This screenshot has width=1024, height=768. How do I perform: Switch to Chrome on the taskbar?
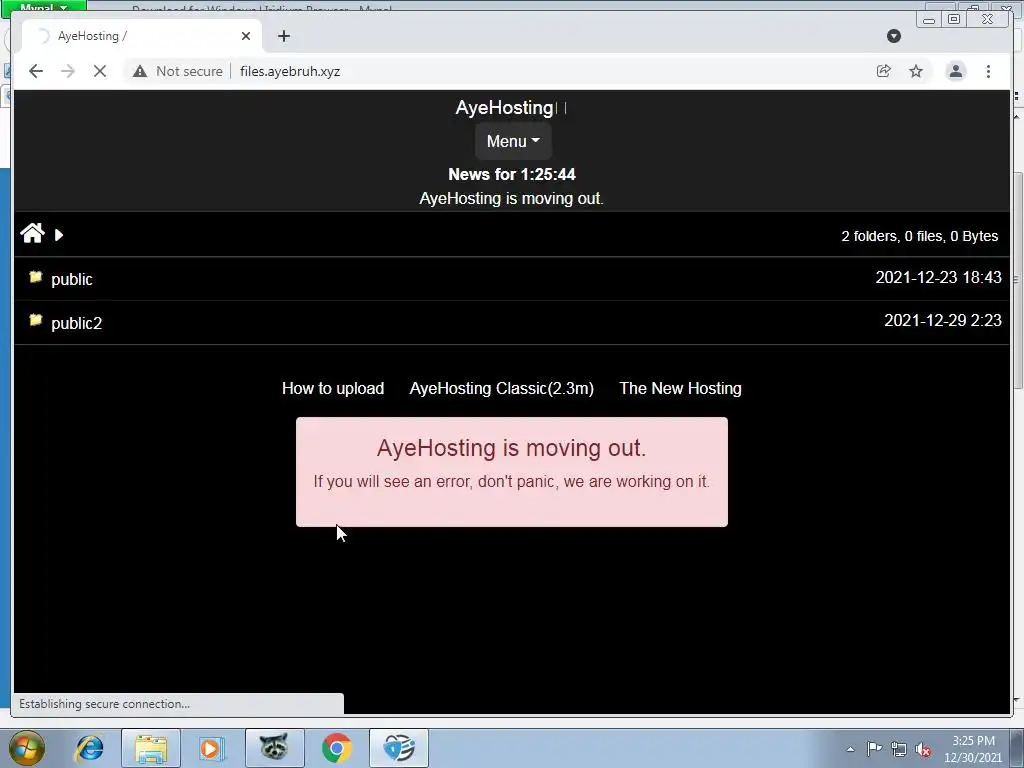click(x=336, y=748)
